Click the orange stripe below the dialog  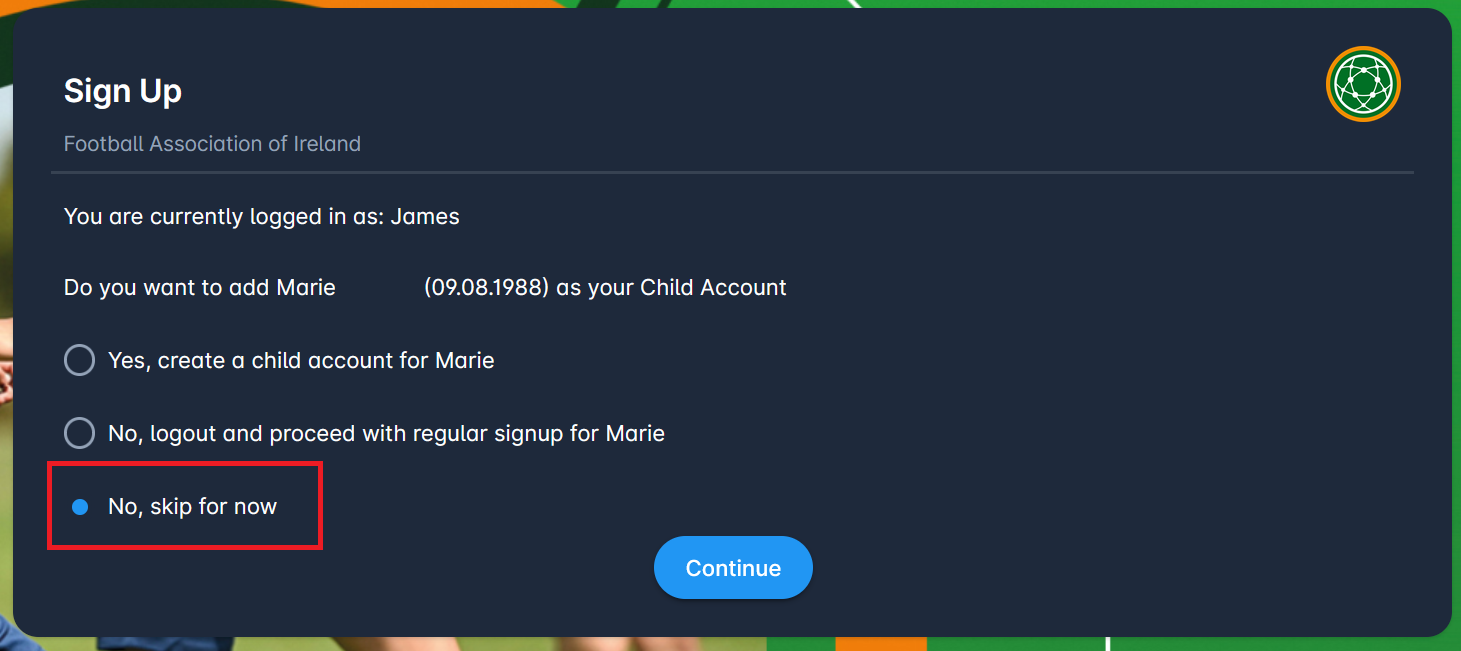tap(880, 644)
